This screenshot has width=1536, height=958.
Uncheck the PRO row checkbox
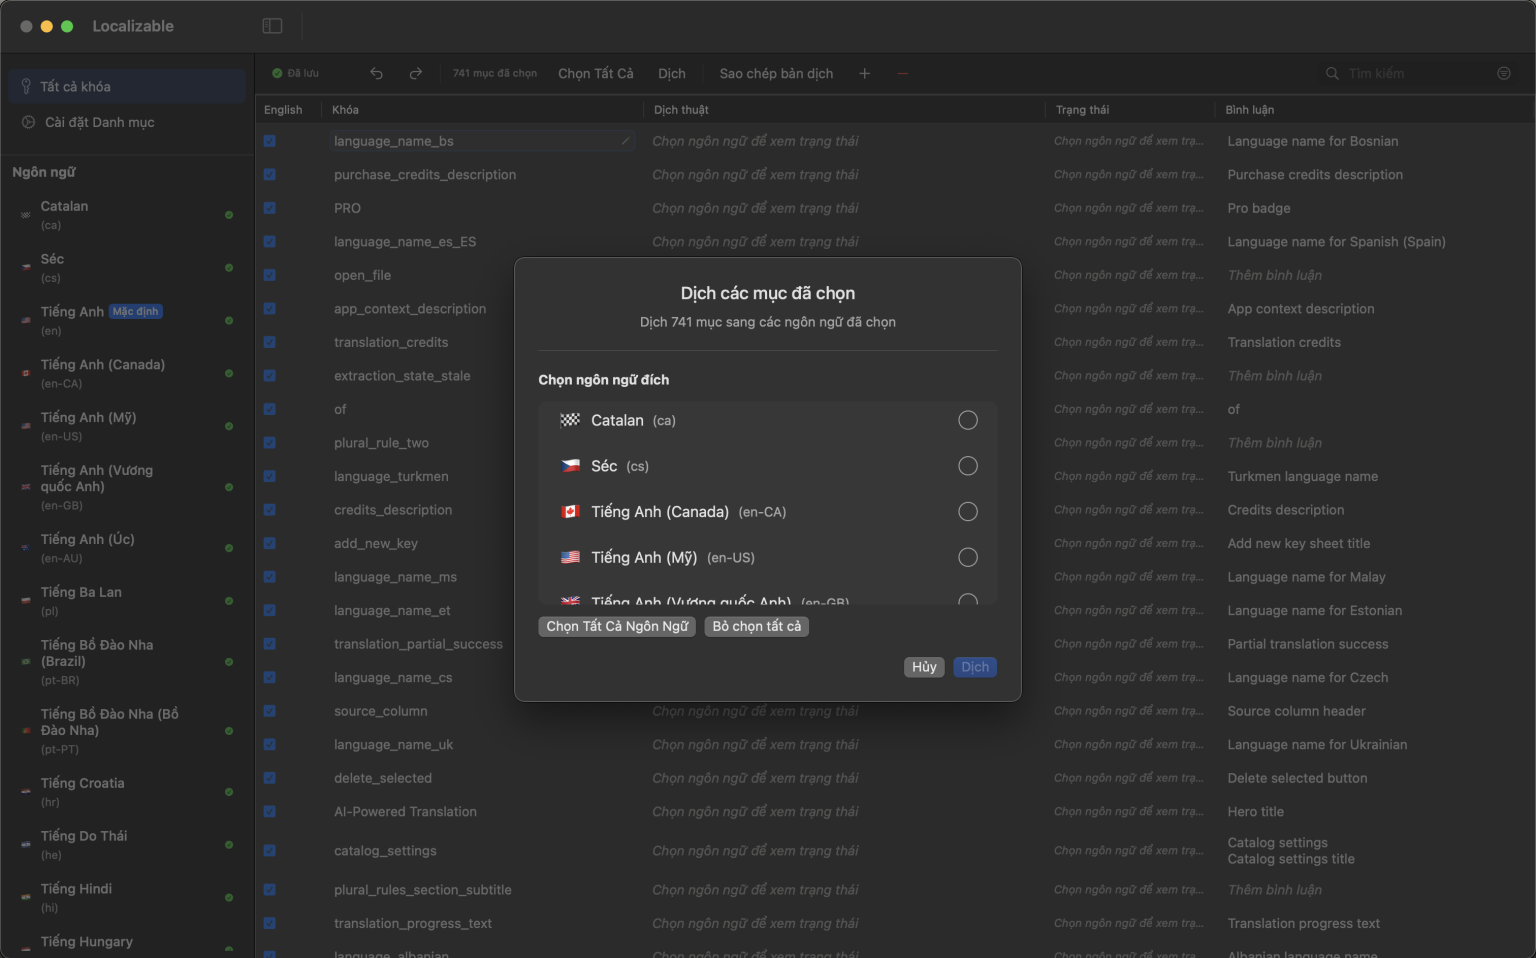click(x=270, y=208)
